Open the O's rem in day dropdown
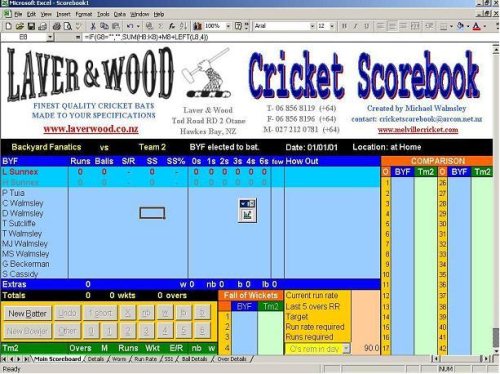 tap(347, 349)
